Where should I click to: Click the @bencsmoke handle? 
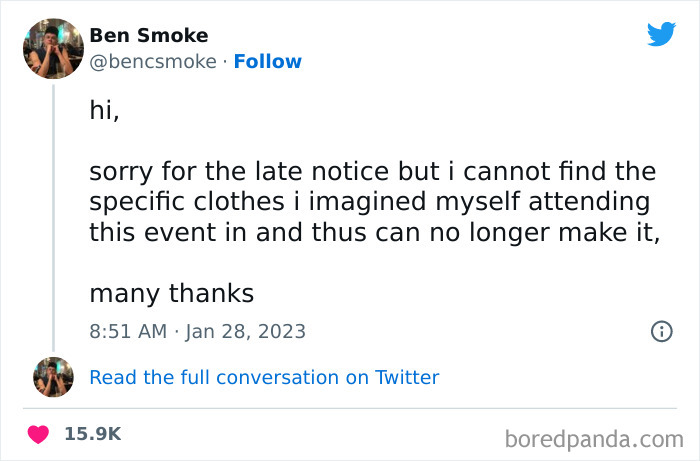(x=153, y=62)
